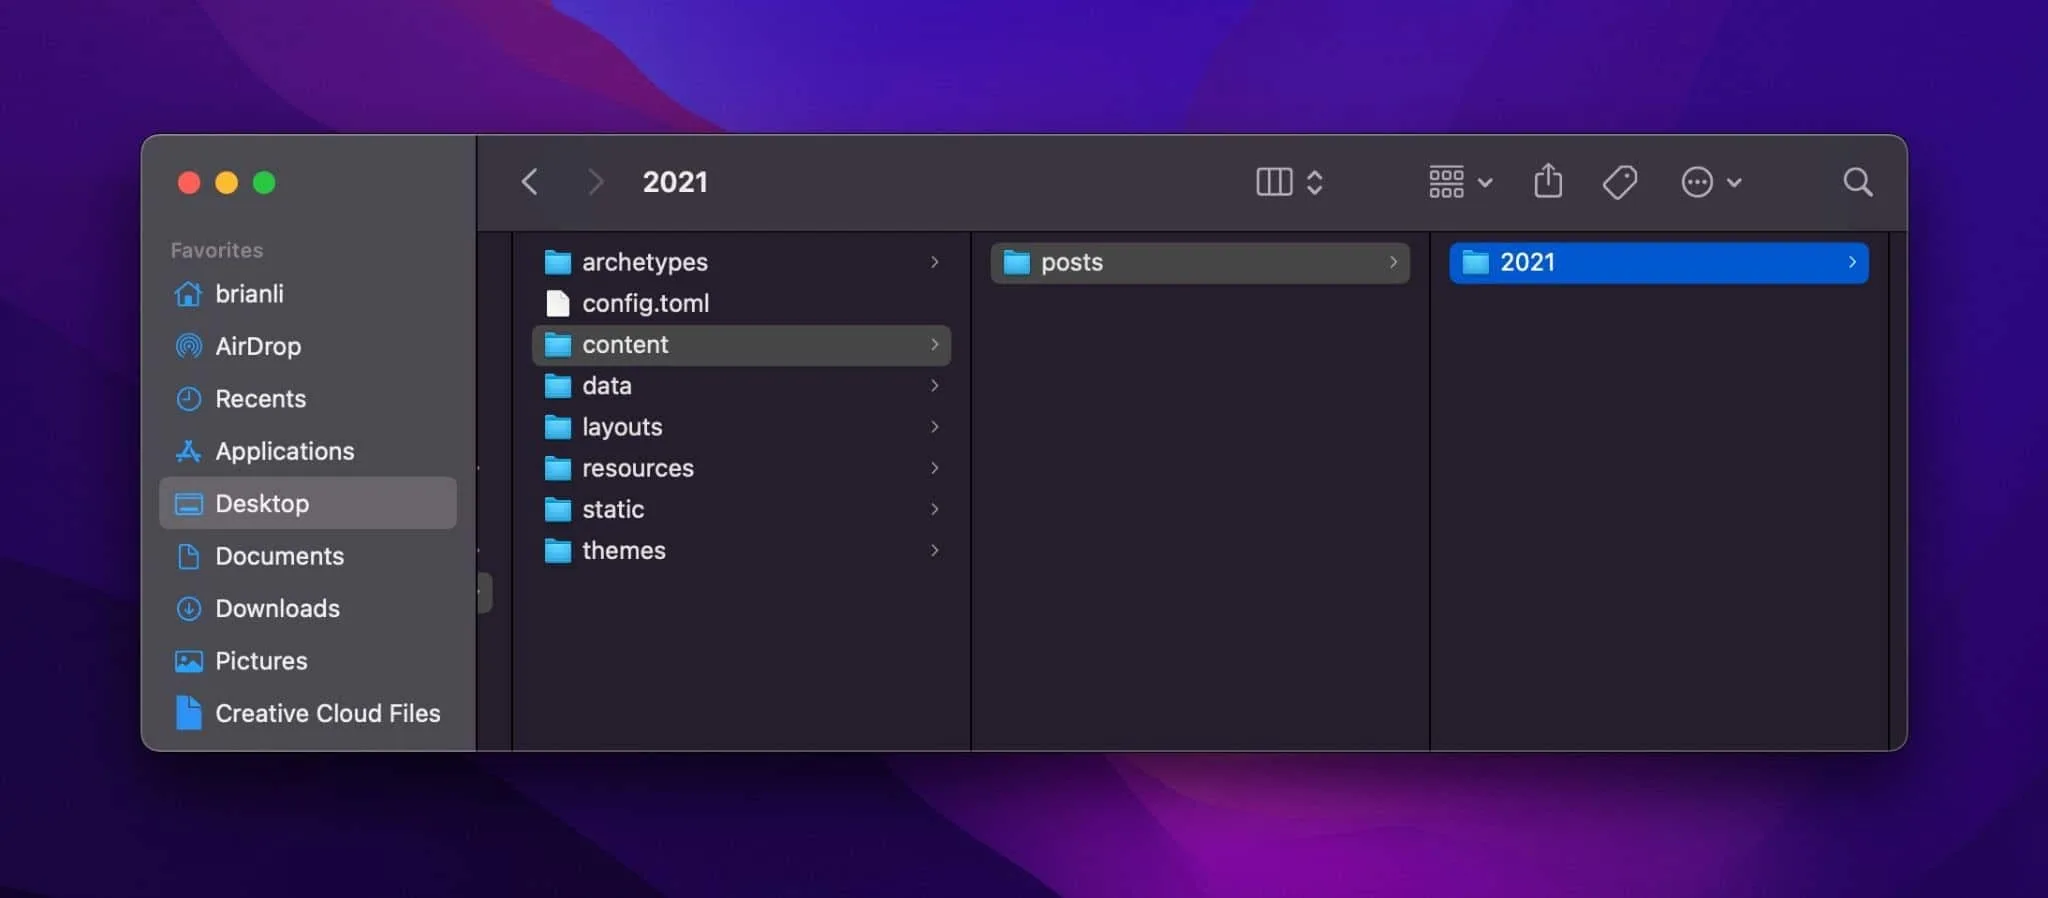
Task: Select Desktop in the sidebar
Action: pos(308,503)
